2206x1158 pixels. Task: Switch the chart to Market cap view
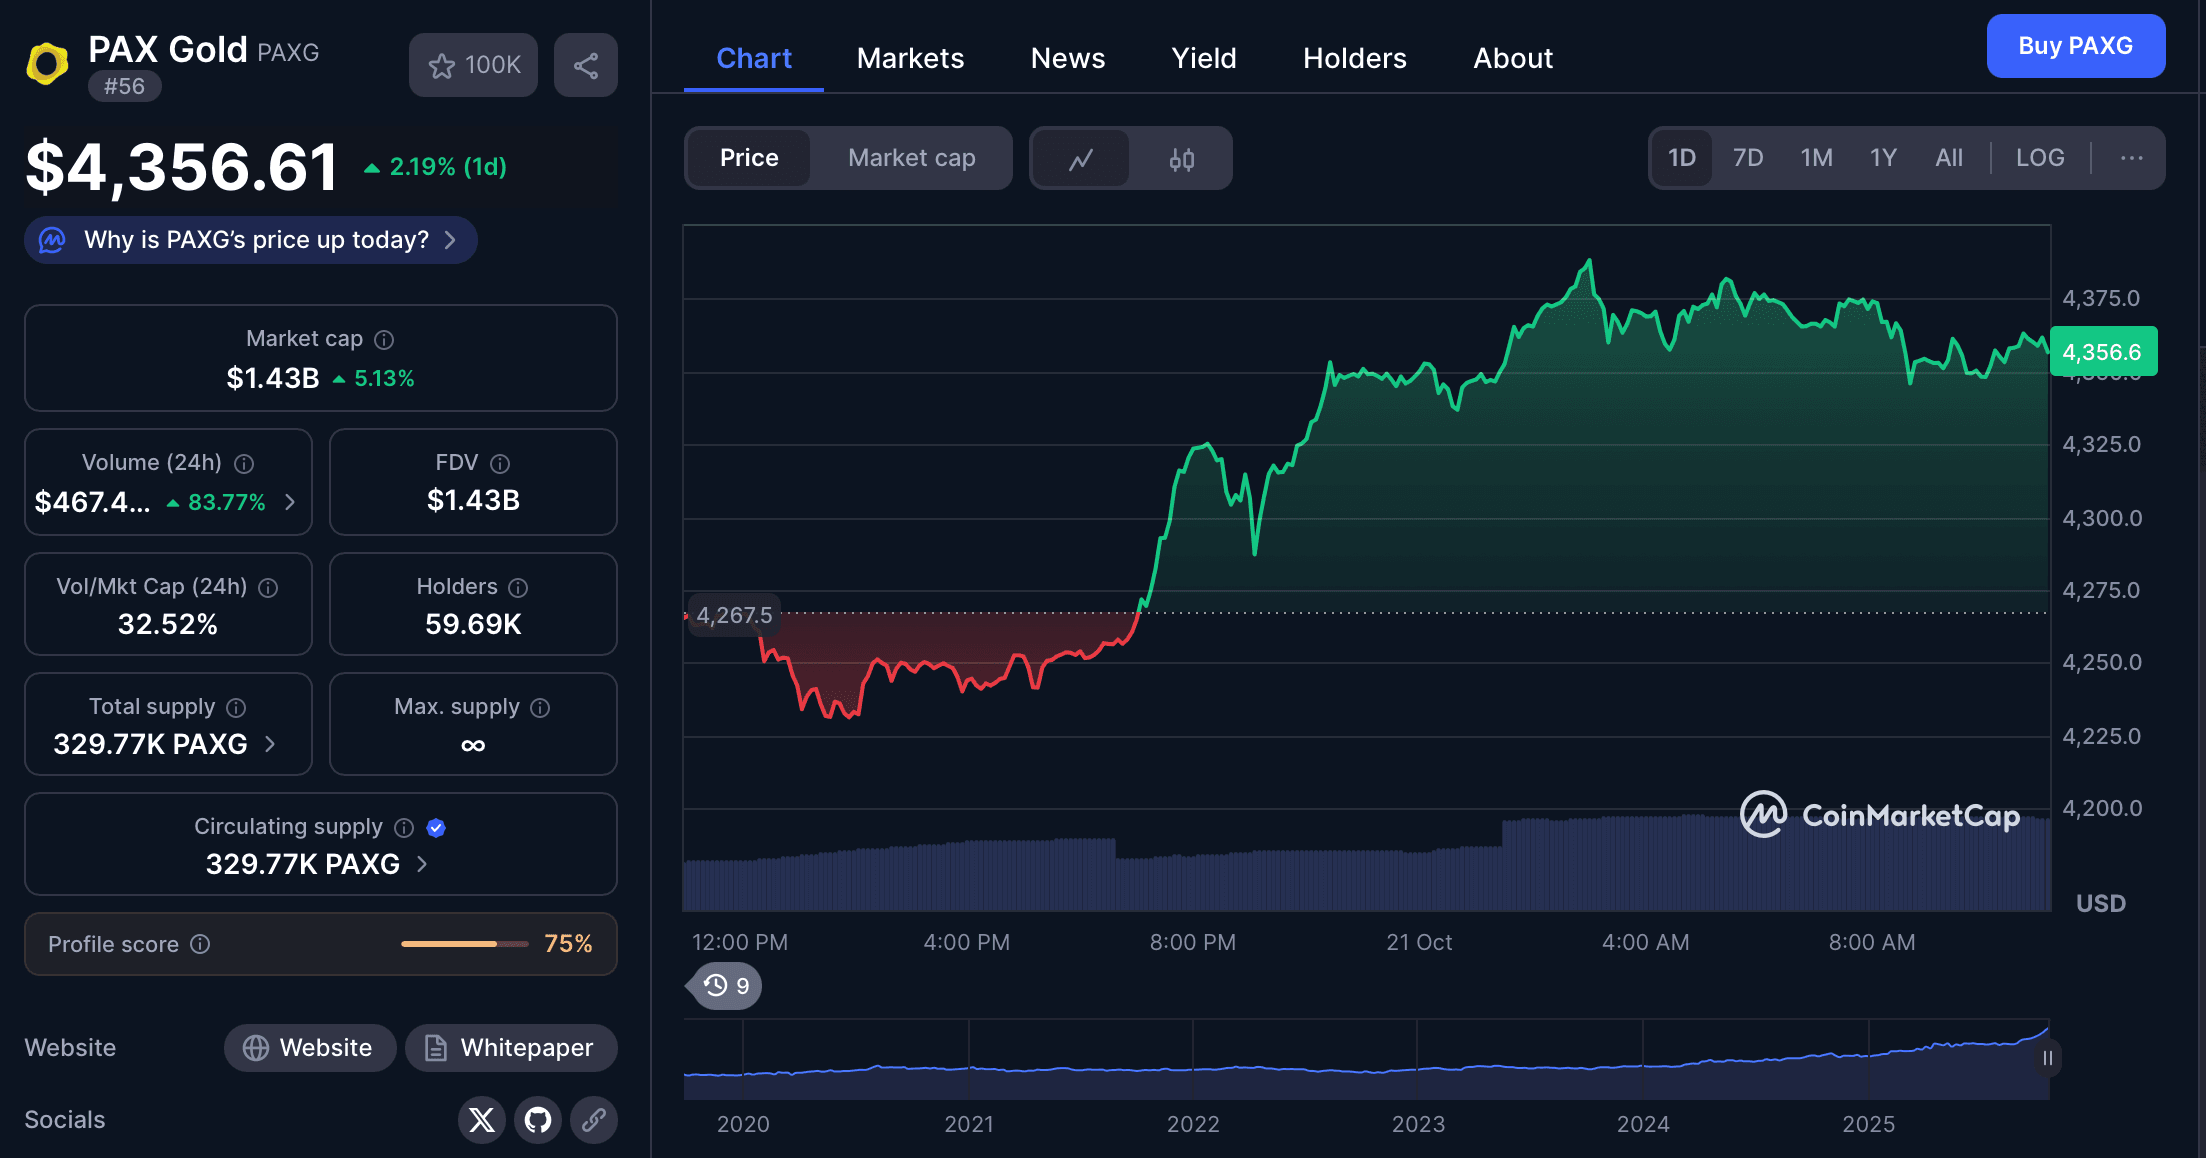(911, 157)
